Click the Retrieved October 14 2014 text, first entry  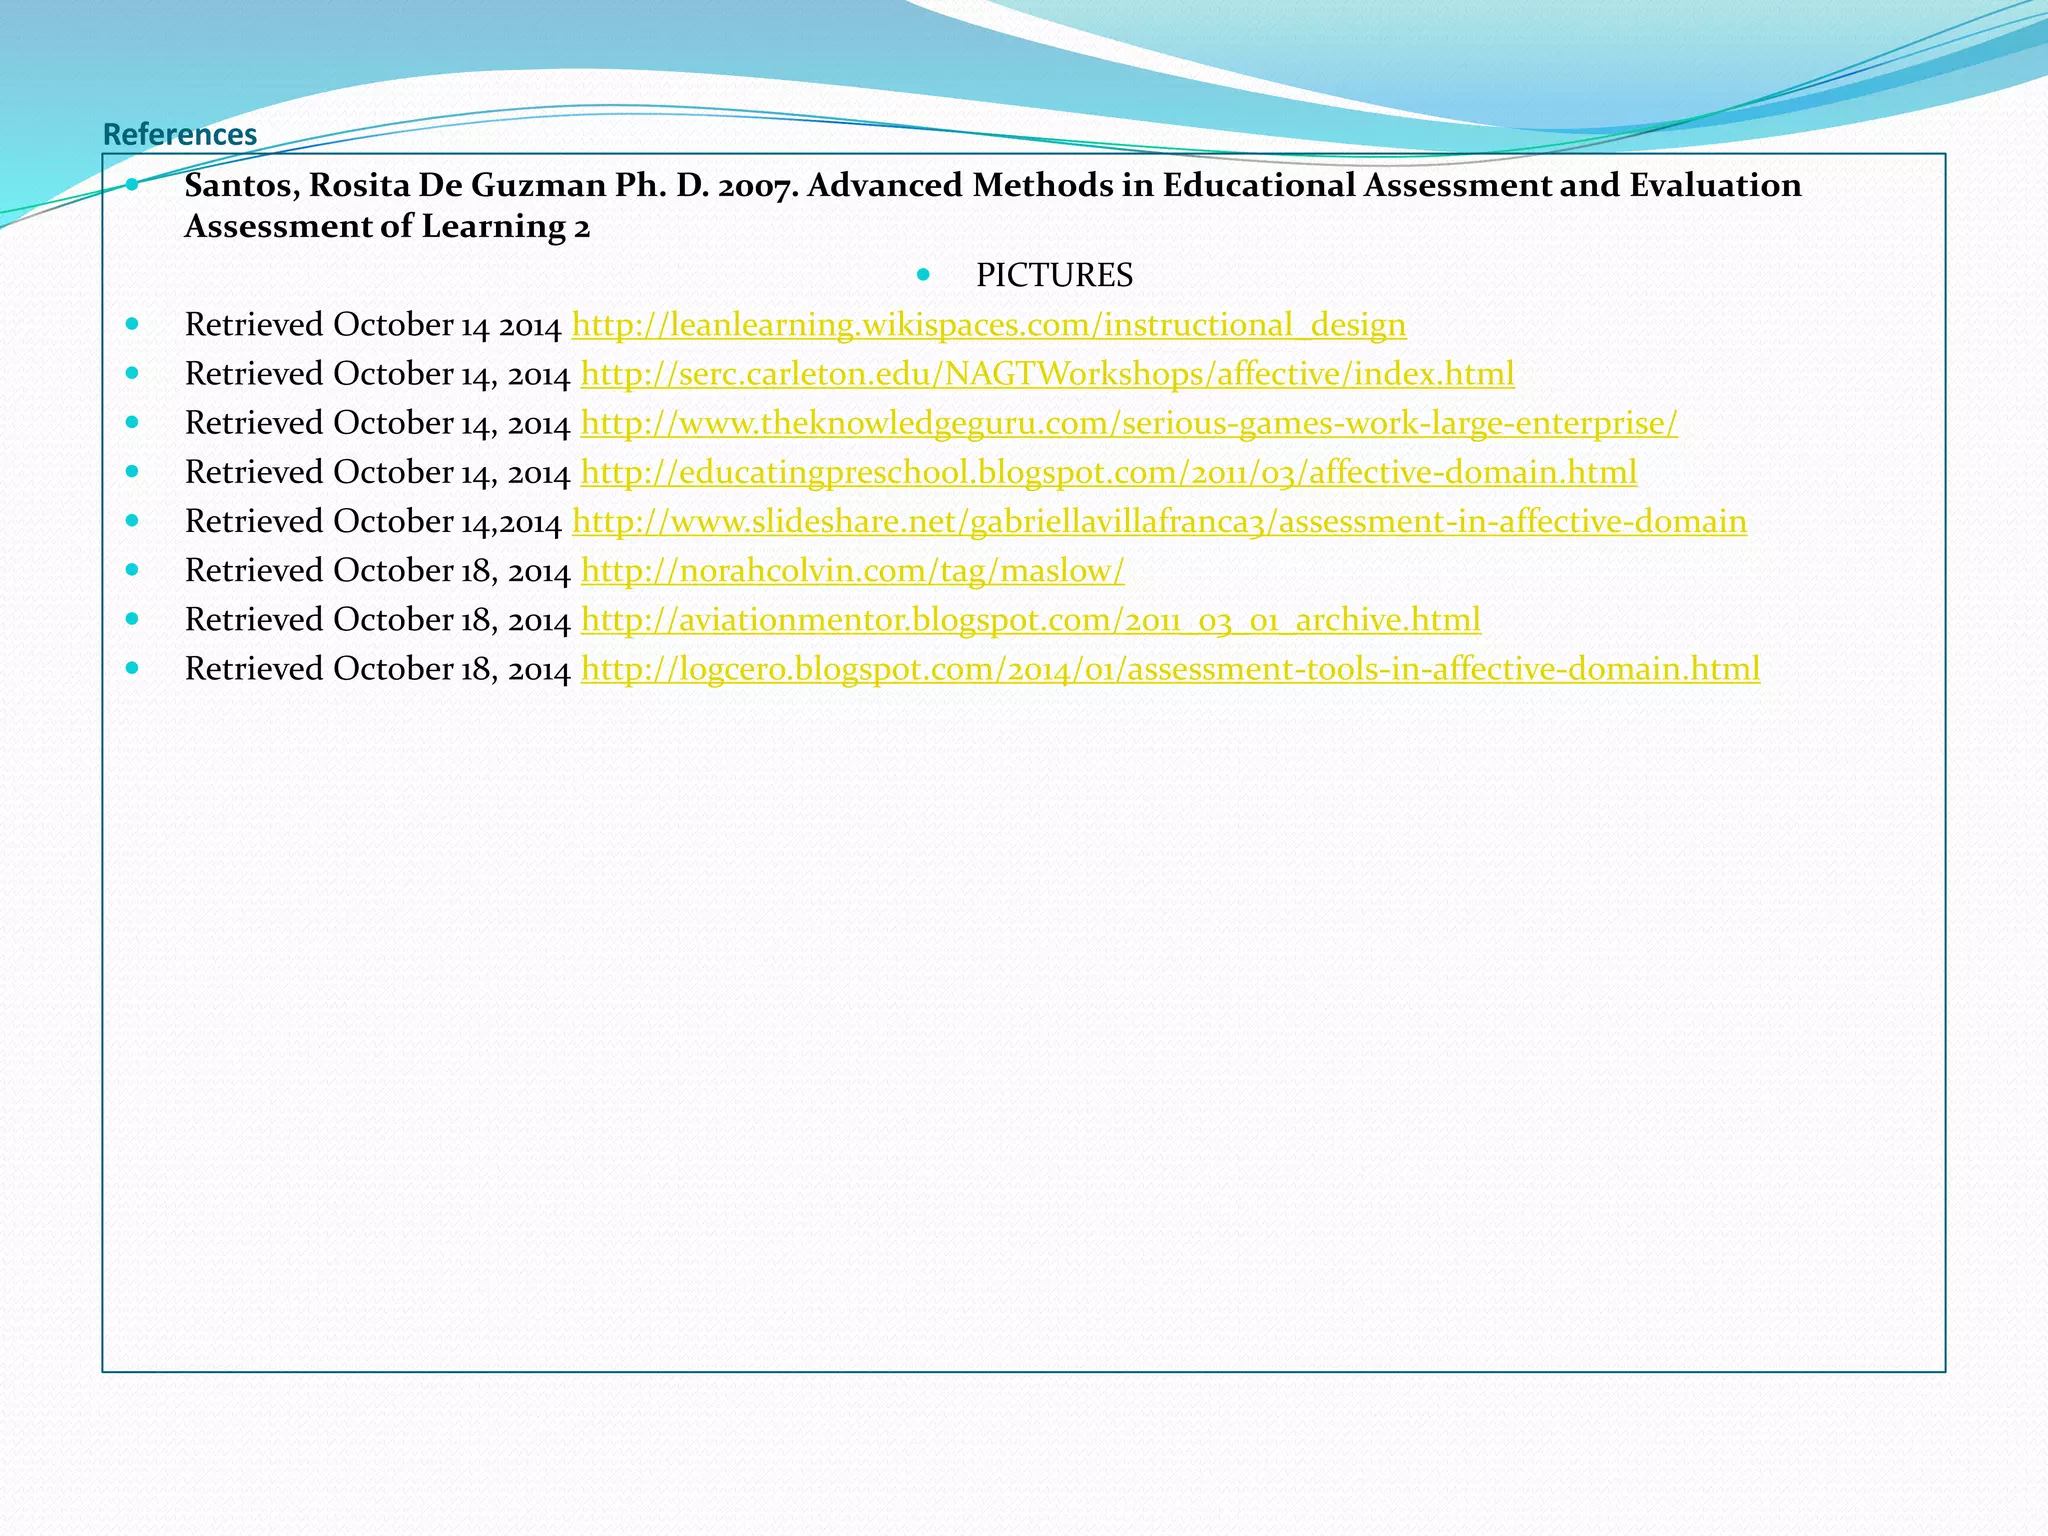coord(372,325)
